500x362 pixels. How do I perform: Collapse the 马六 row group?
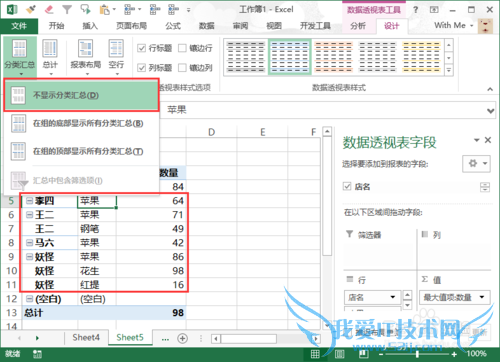click(30, 243)
